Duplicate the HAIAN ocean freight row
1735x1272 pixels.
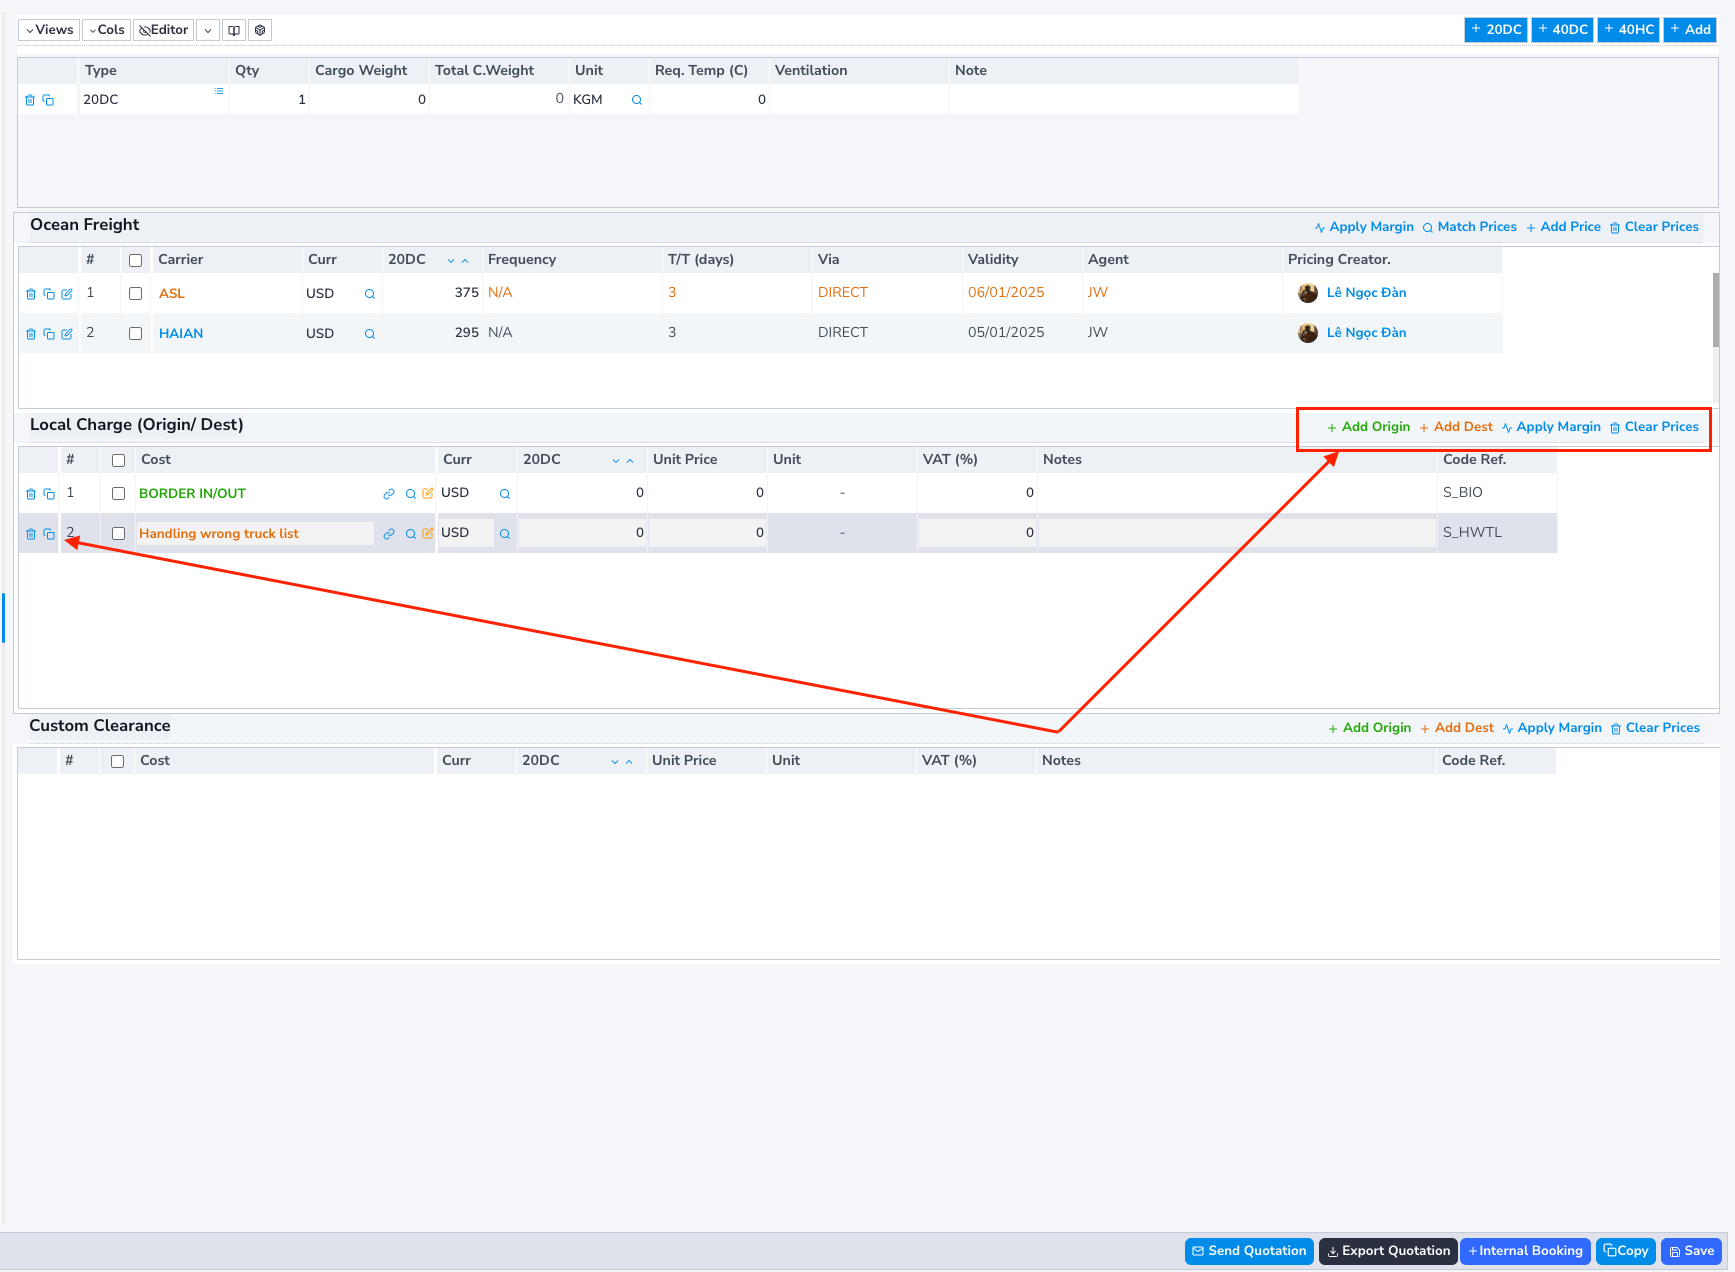coord(49,334)
